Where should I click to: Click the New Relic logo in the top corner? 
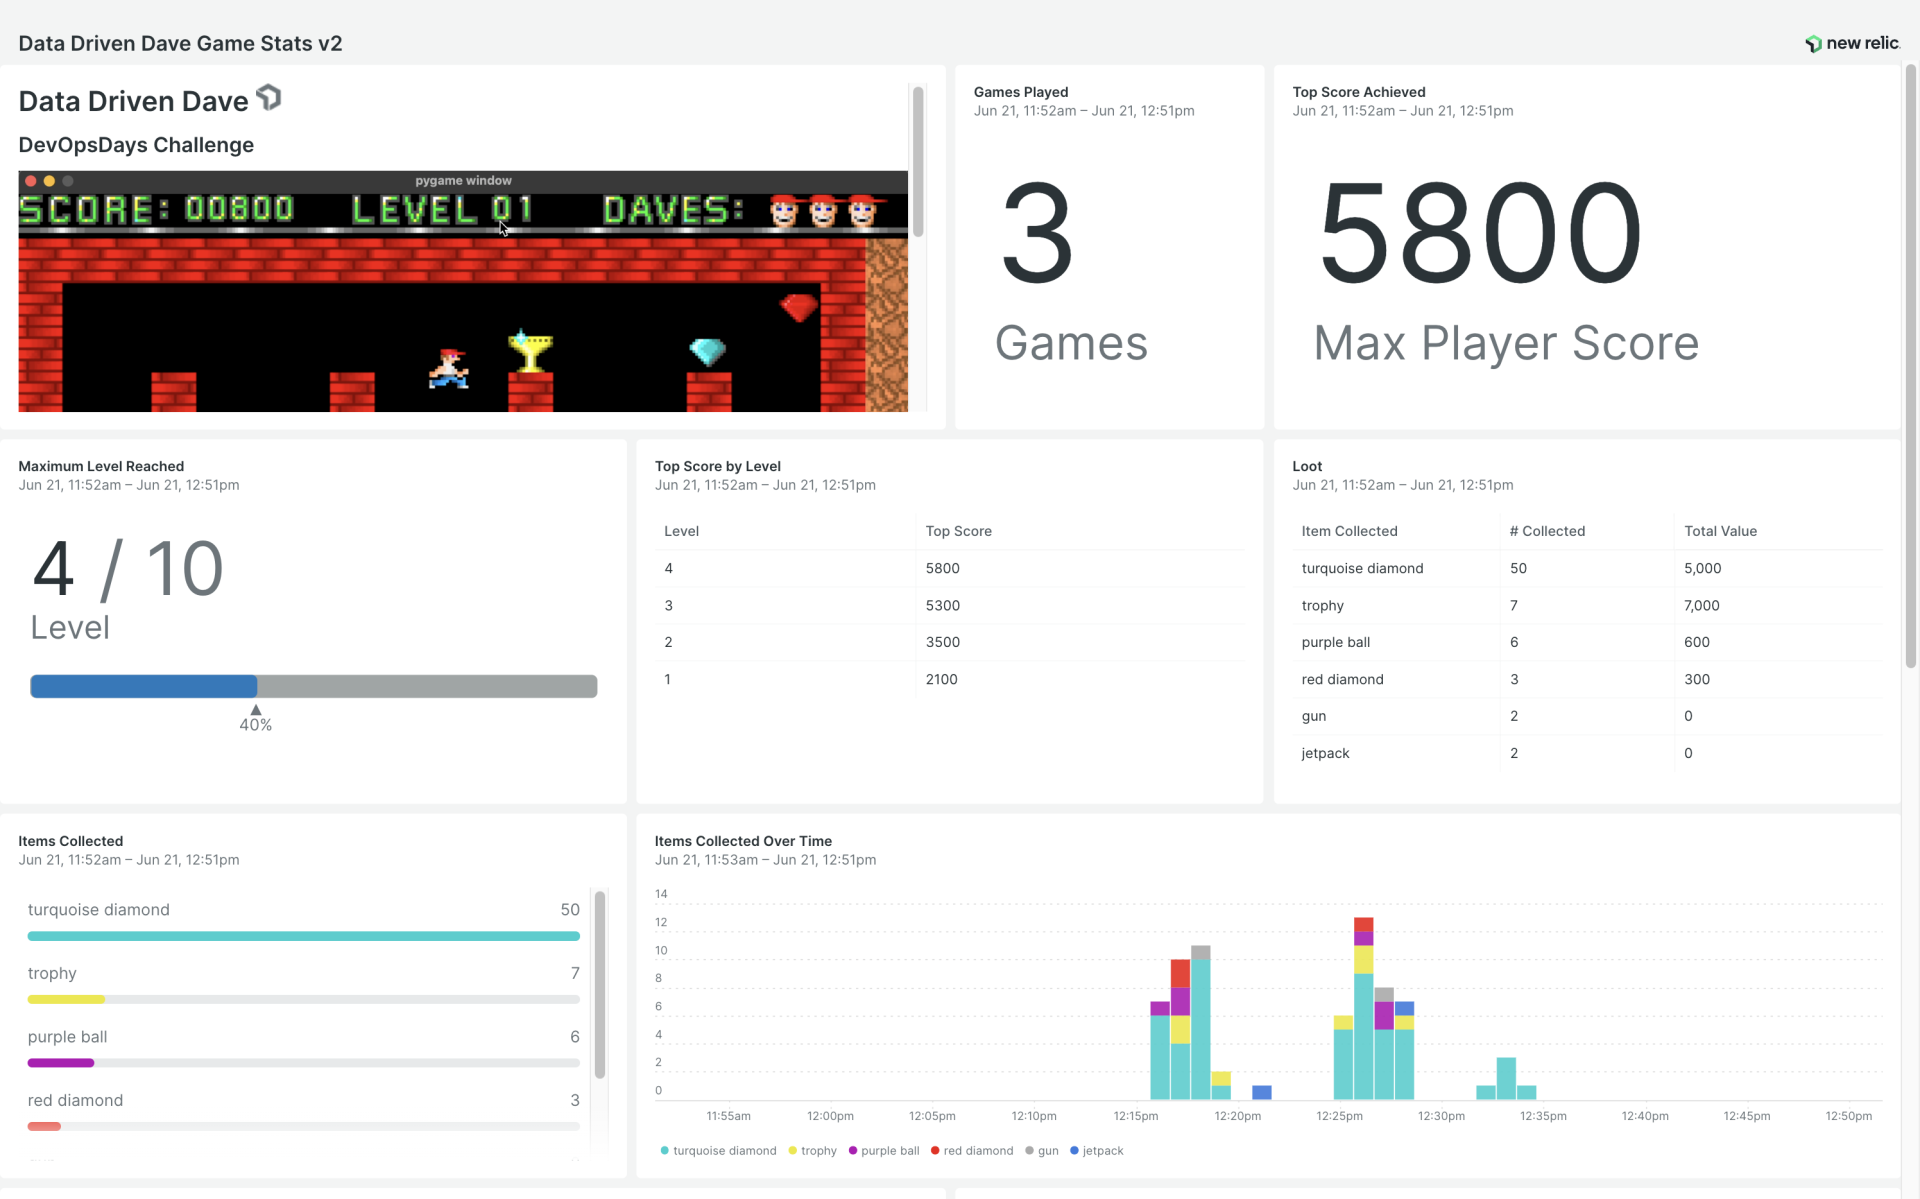[x=1851, y=43]
